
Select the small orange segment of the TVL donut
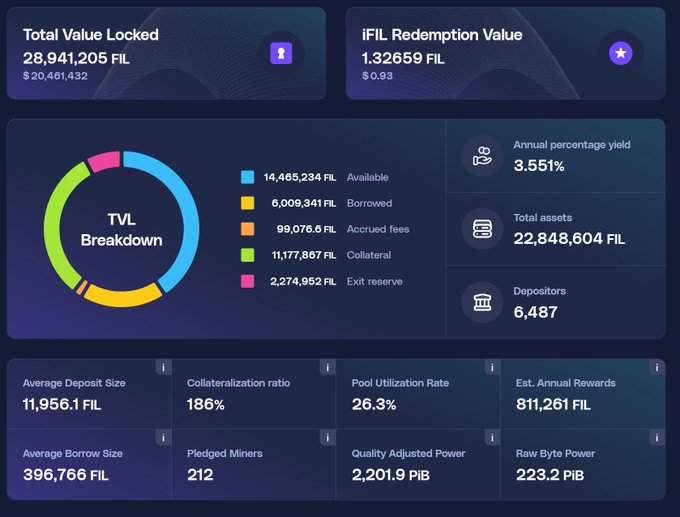82,288
